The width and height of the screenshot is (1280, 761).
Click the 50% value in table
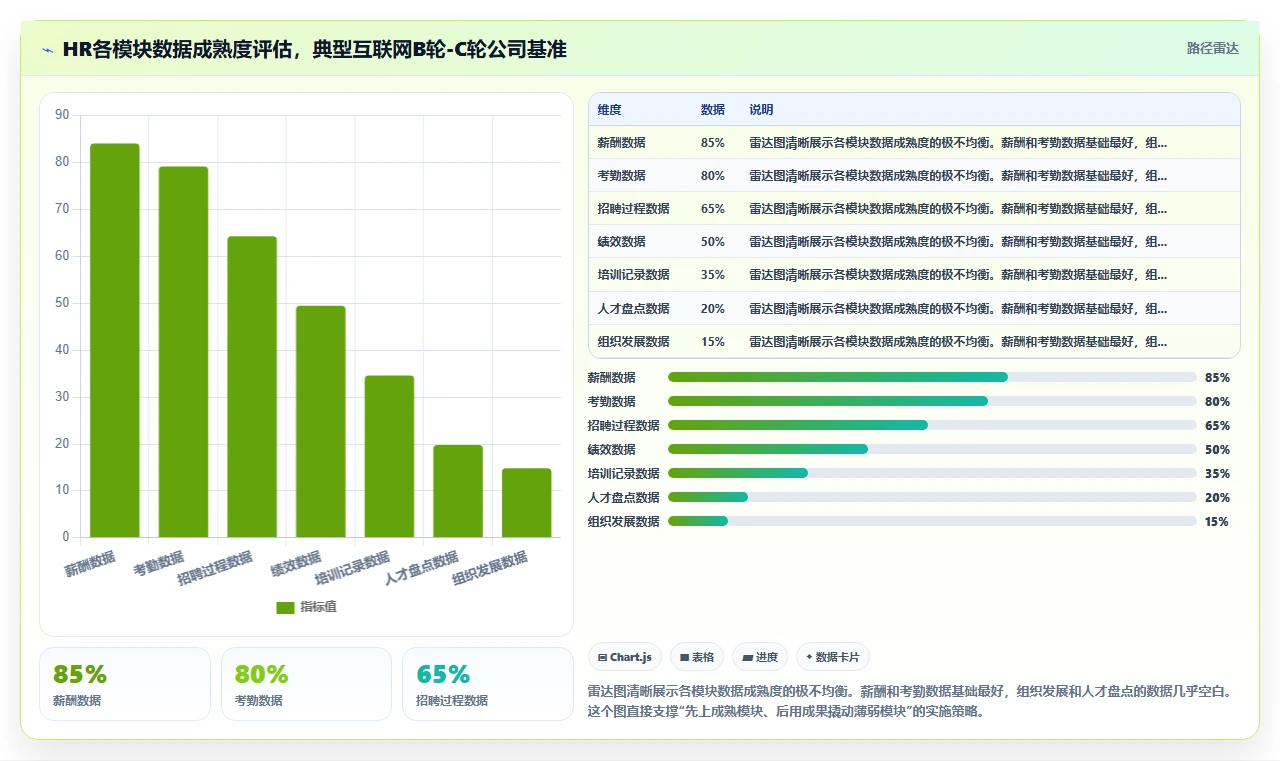click(713, 242)
